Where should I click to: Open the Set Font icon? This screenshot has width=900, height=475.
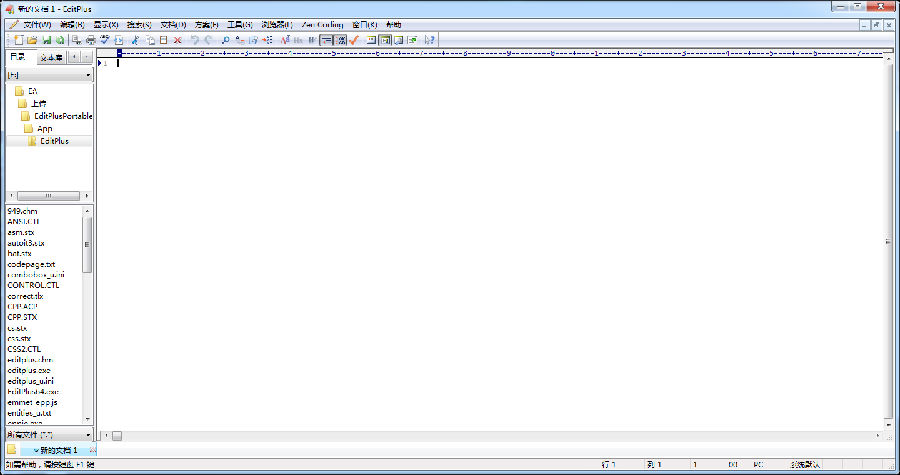tap(285, 40)
